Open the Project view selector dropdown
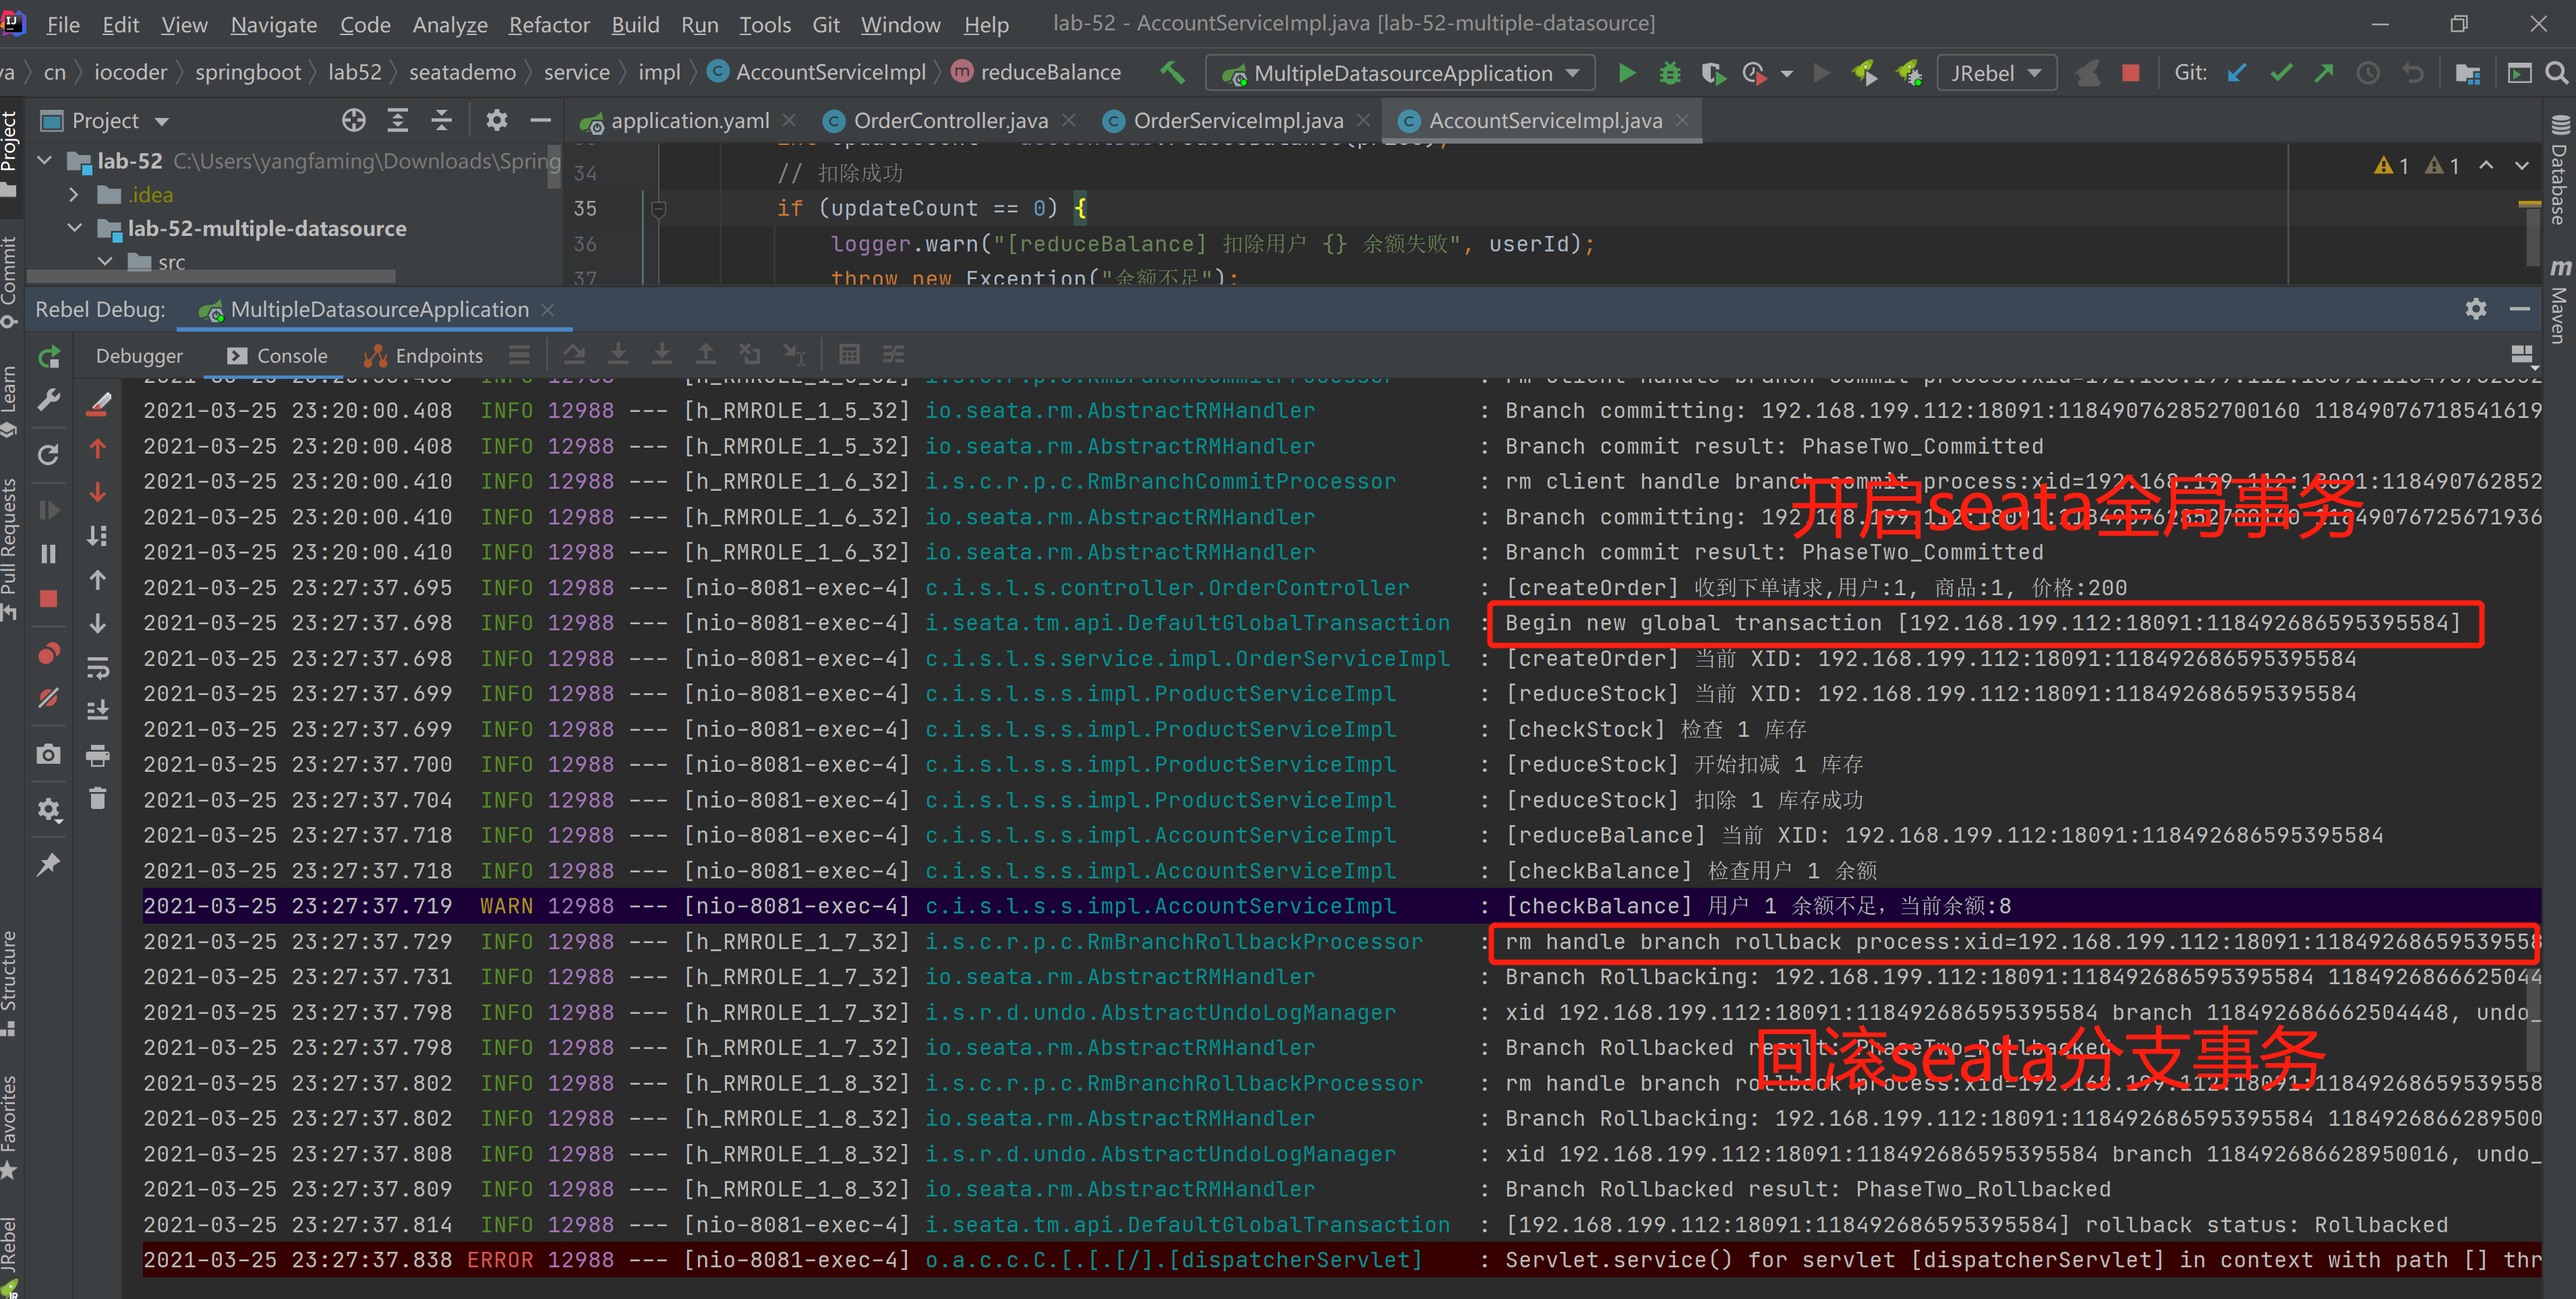 pos(105,120)
